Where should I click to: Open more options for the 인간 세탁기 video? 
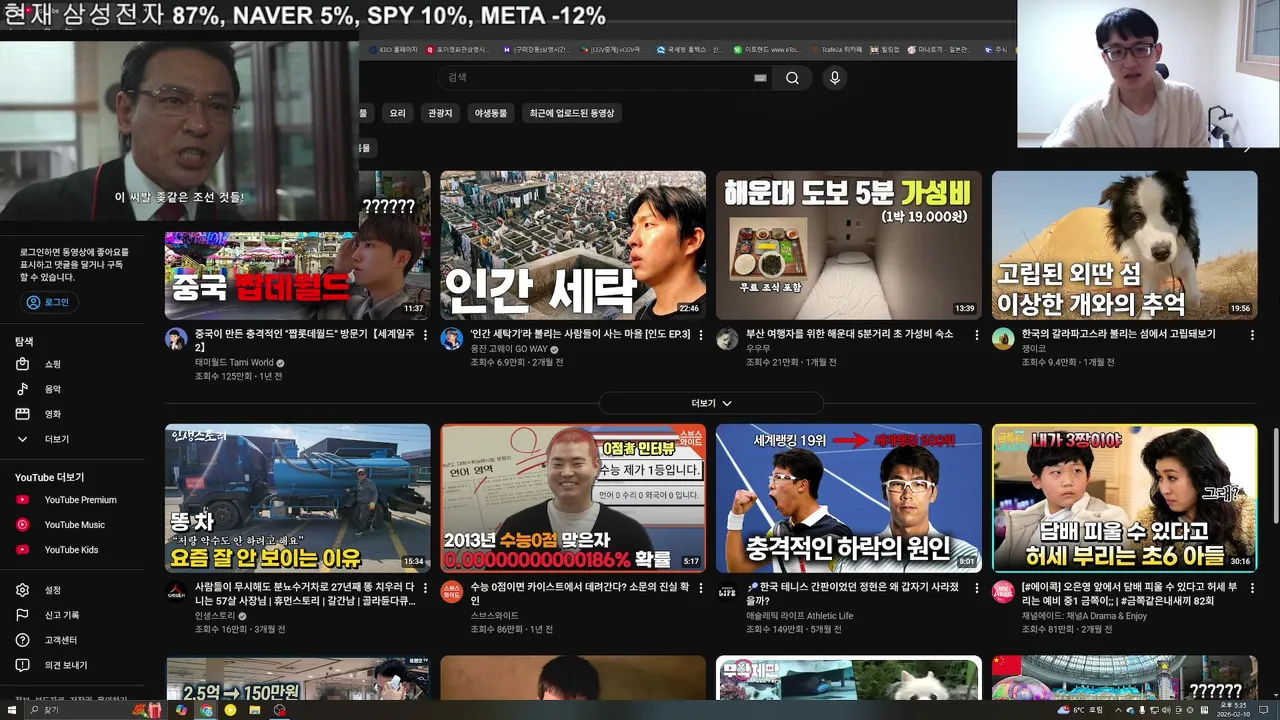701,335
